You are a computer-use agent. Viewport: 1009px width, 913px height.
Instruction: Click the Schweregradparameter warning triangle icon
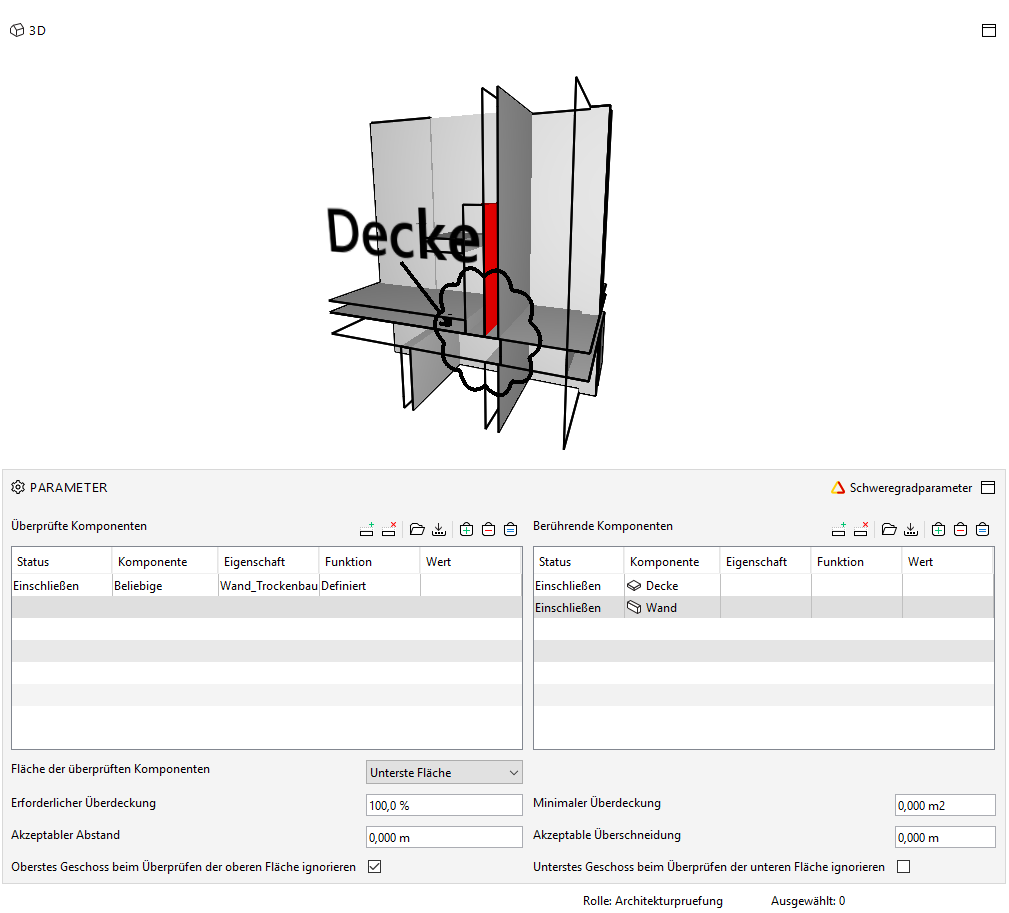click(x=838, y=488)
